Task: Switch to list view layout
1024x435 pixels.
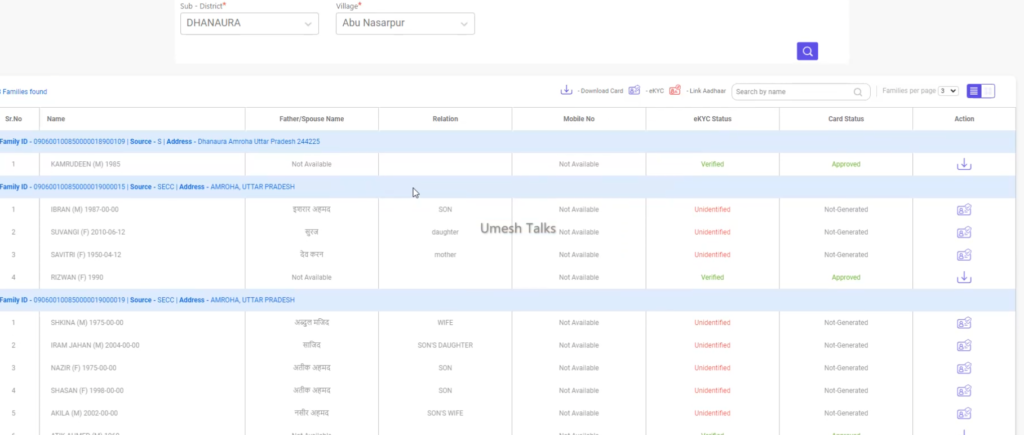Action: point(974,91)
